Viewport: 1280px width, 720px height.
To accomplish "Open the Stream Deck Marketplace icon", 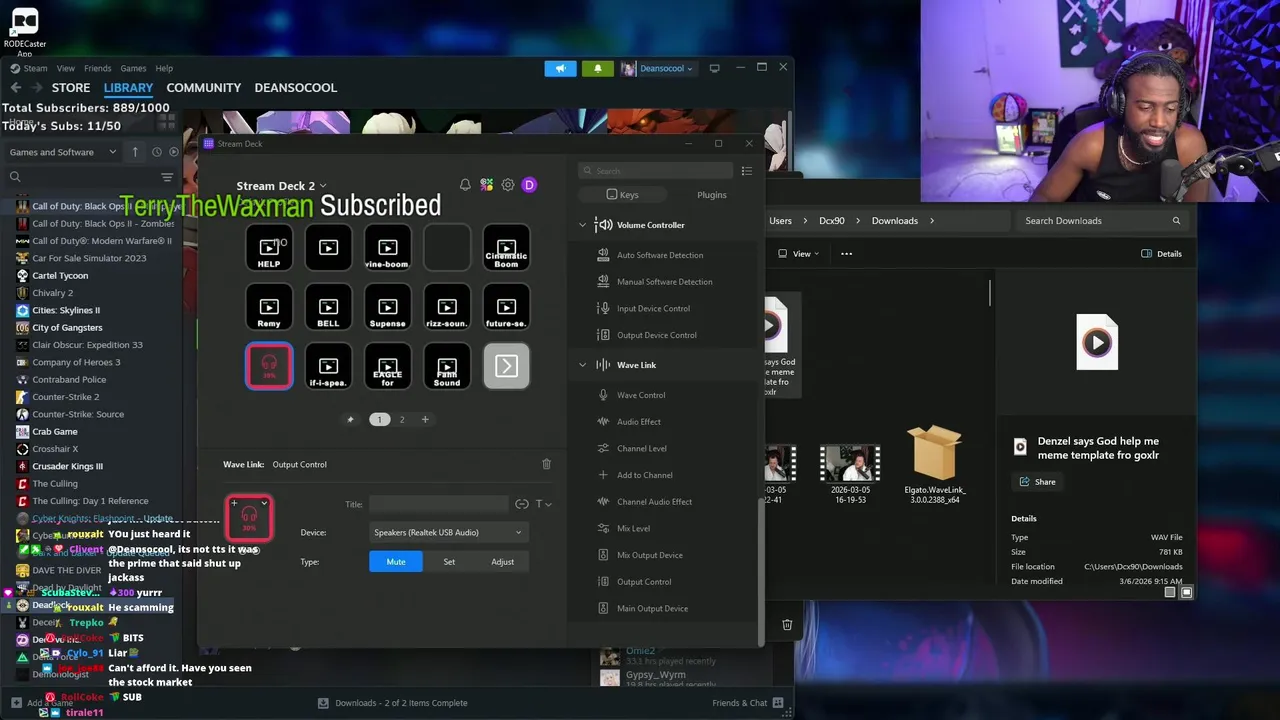I will [x=486, y=185].
